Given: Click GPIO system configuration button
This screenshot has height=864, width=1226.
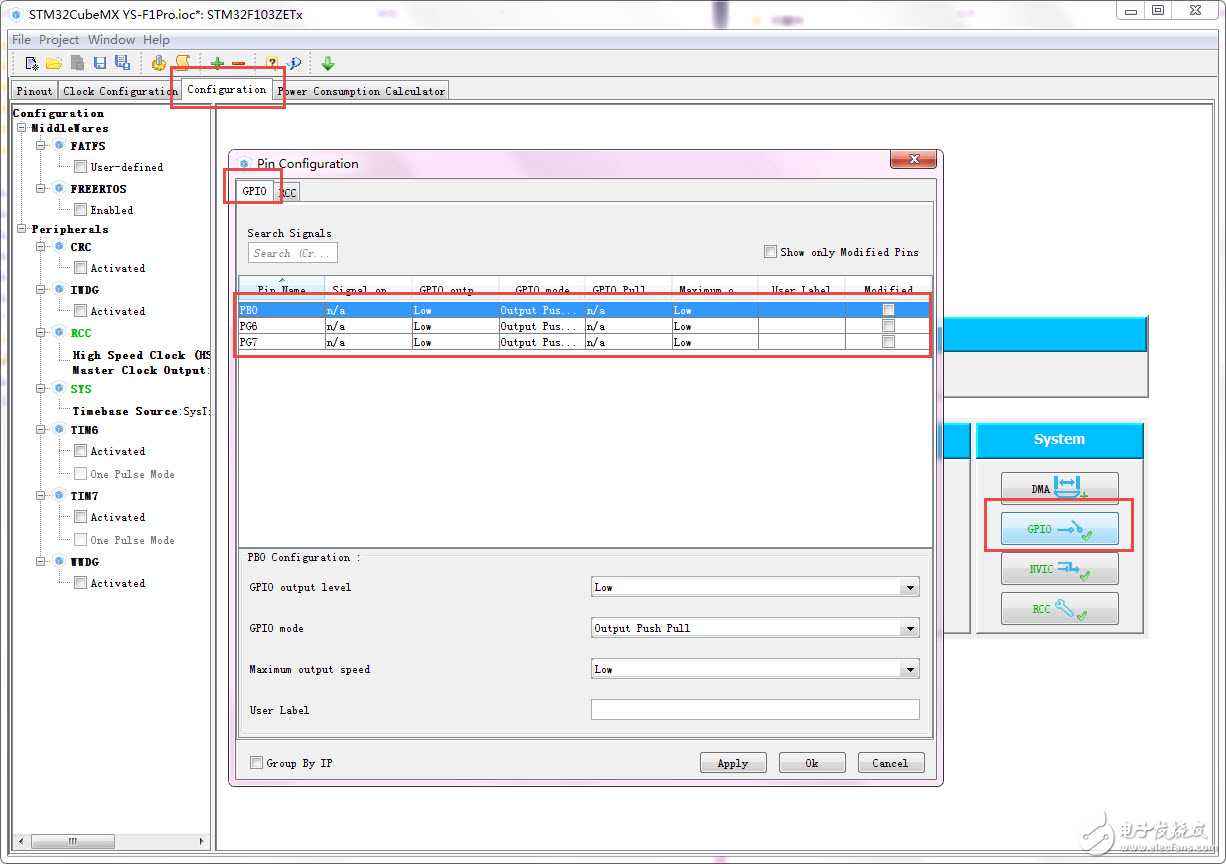Looking at the screenshot, I should [x=1059, y=529].
